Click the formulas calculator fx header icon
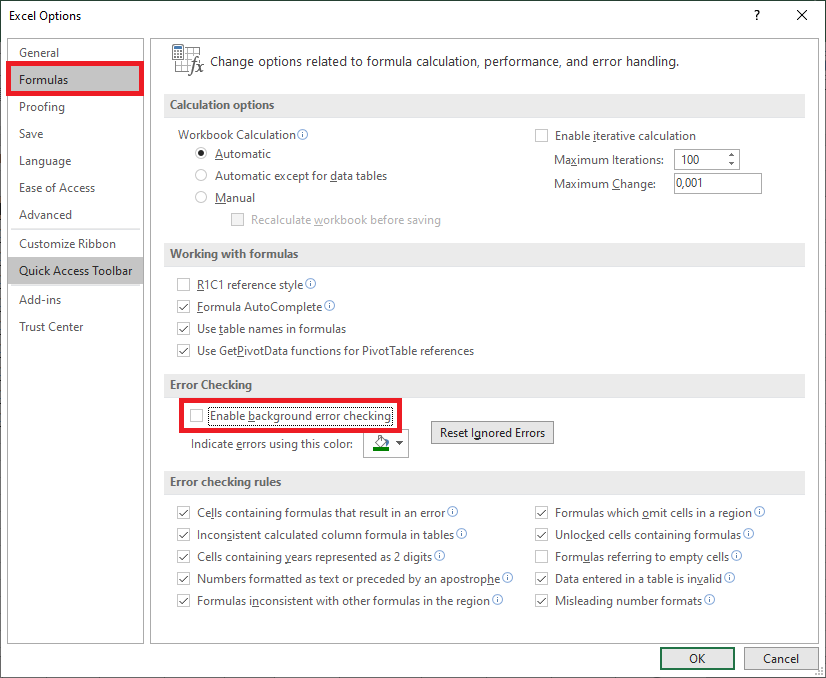Screen dimensions: 826x678 coord(188,60)
